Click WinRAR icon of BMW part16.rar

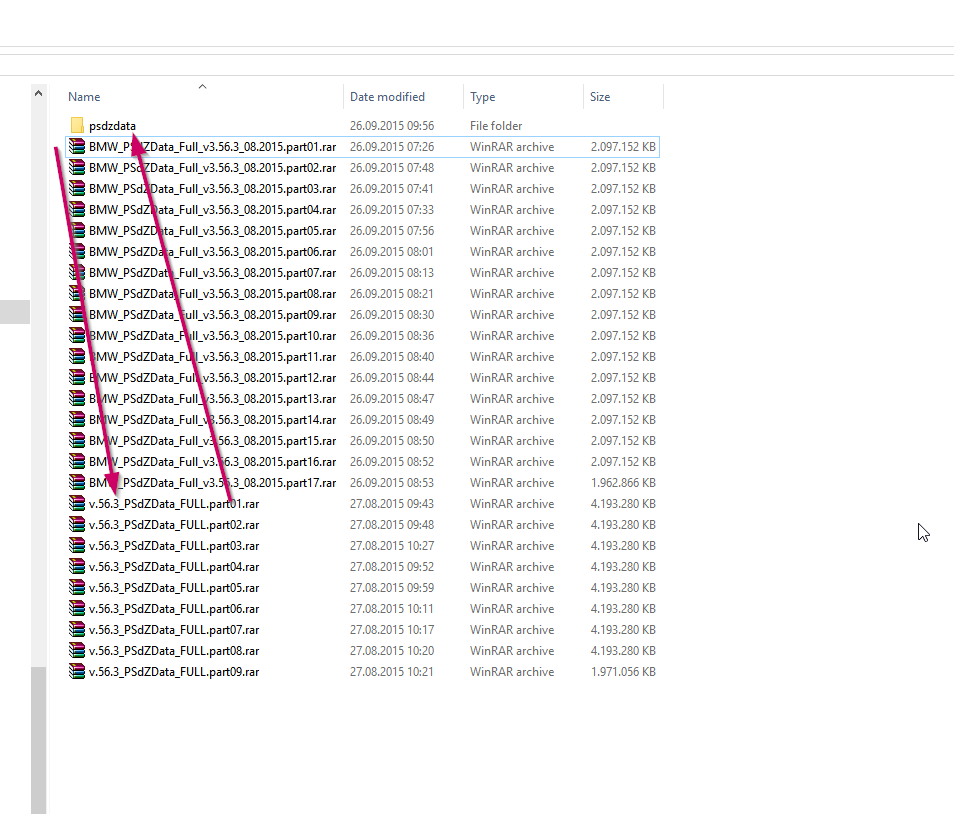click(77, 461)
